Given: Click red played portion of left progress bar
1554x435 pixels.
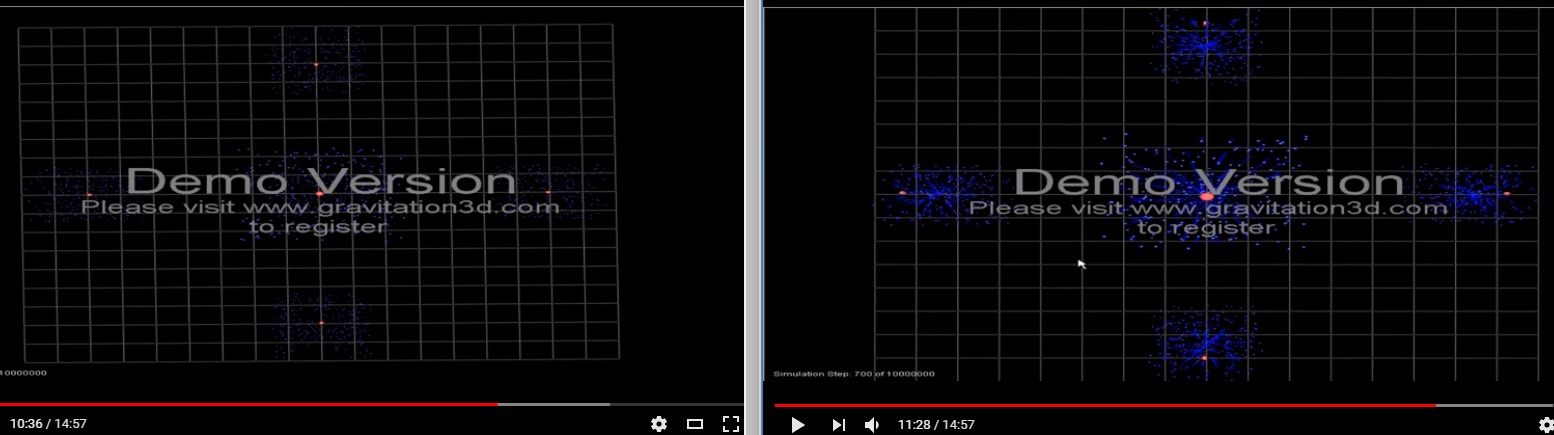Looking at the screenshot, I should (x=250, y=404).
